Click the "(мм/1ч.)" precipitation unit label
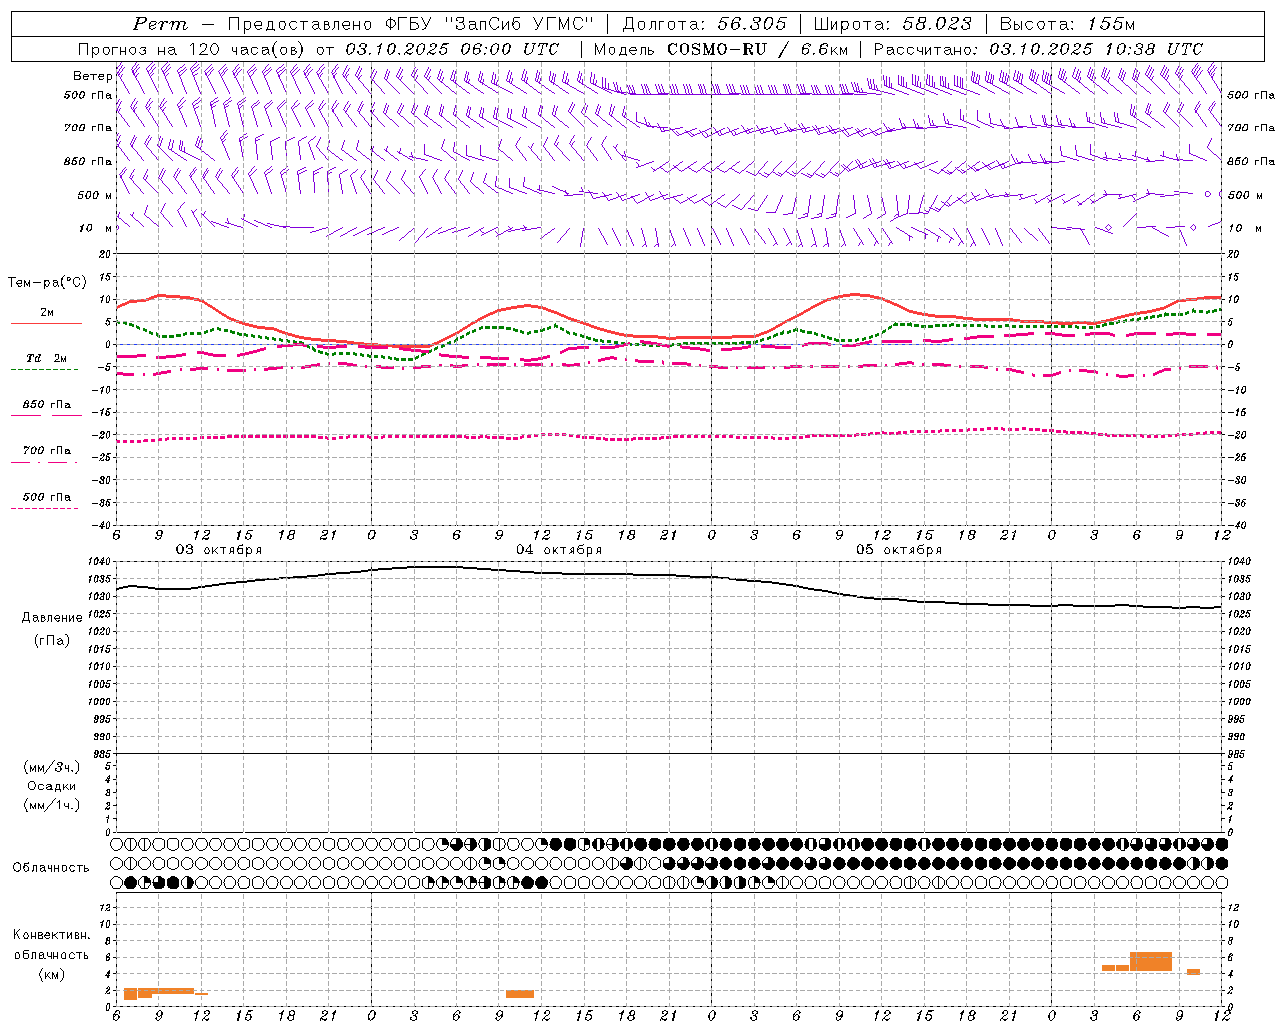Screen dimensions: 1280x1024 (52, 805)
